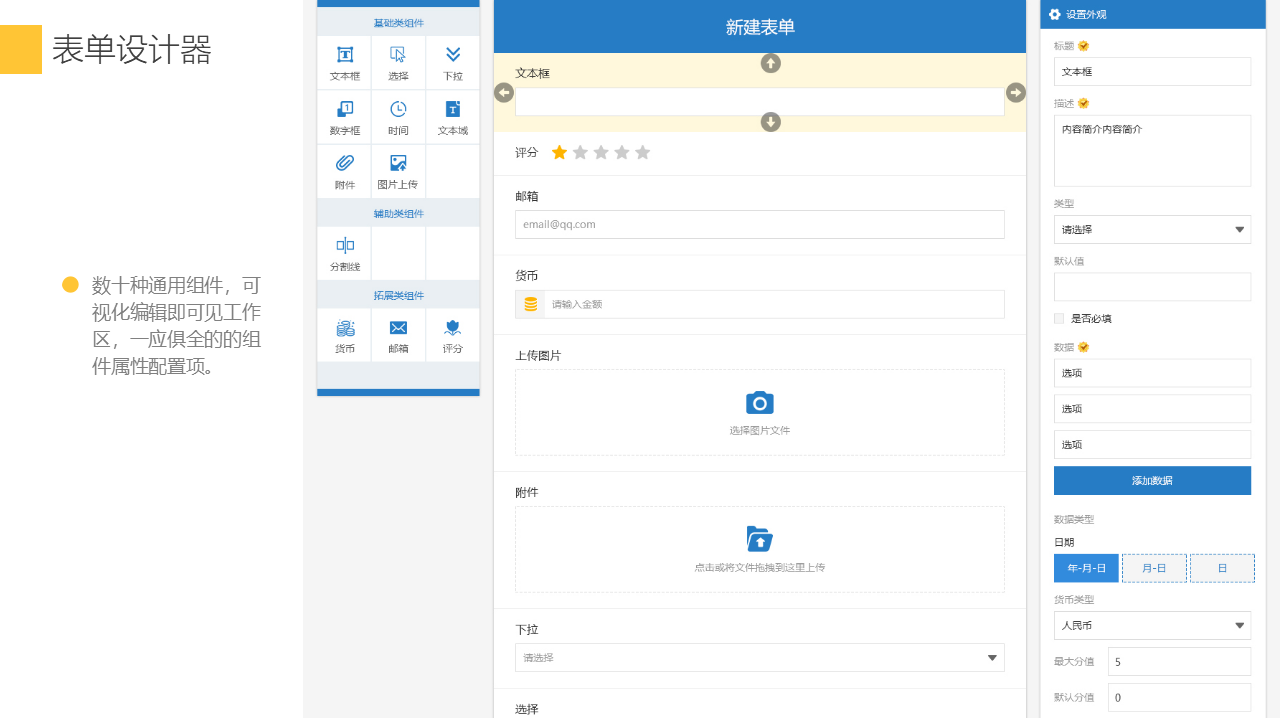Screen dimensions: 1281x719
Task: Click the folder upload icon in 附件
Action: click(760, 539)
